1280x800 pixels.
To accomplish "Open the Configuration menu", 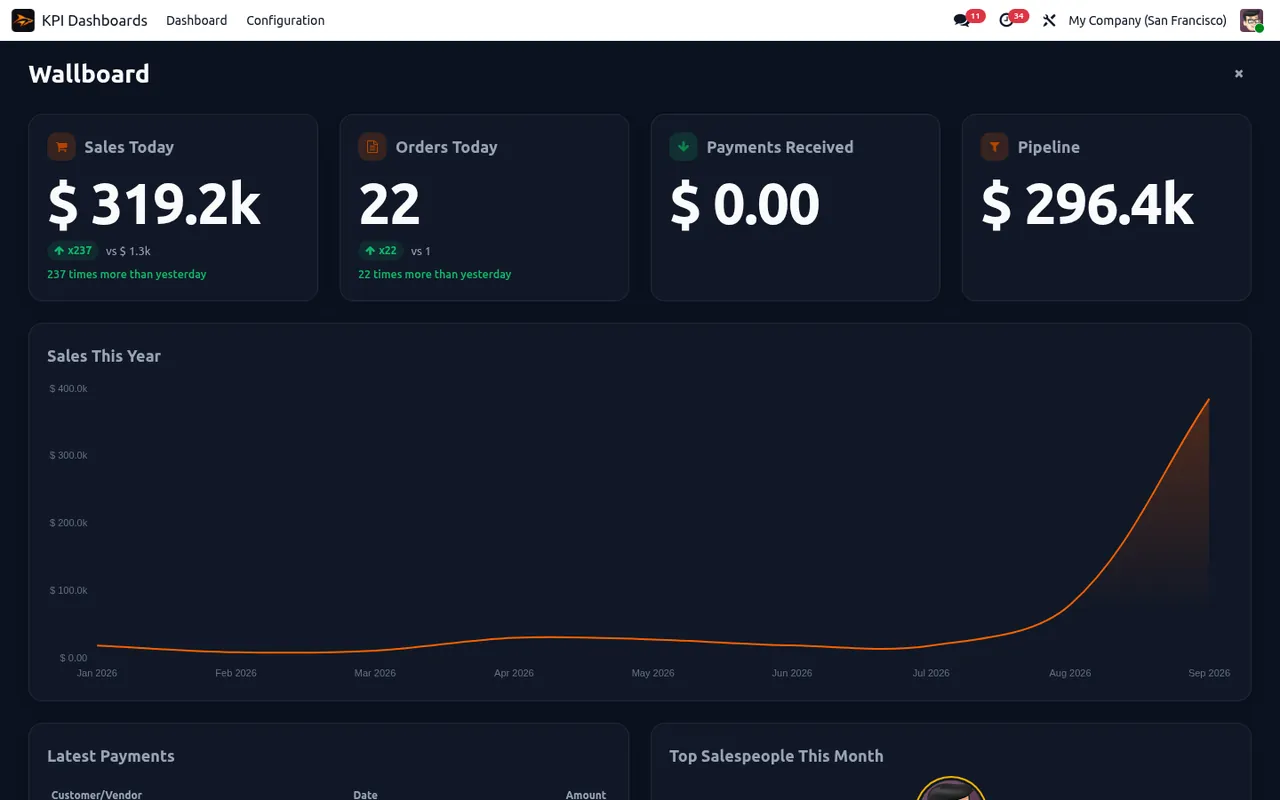I will tap(285, 20).
